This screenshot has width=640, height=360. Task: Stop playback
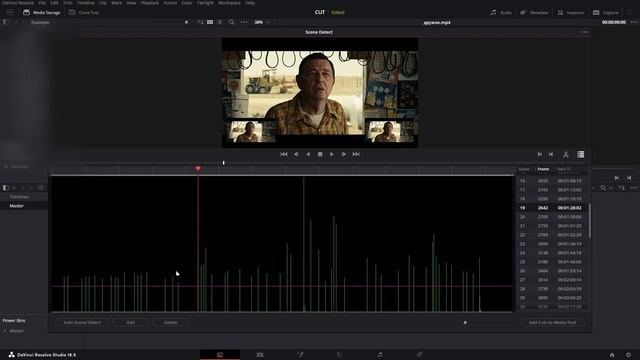320,154
